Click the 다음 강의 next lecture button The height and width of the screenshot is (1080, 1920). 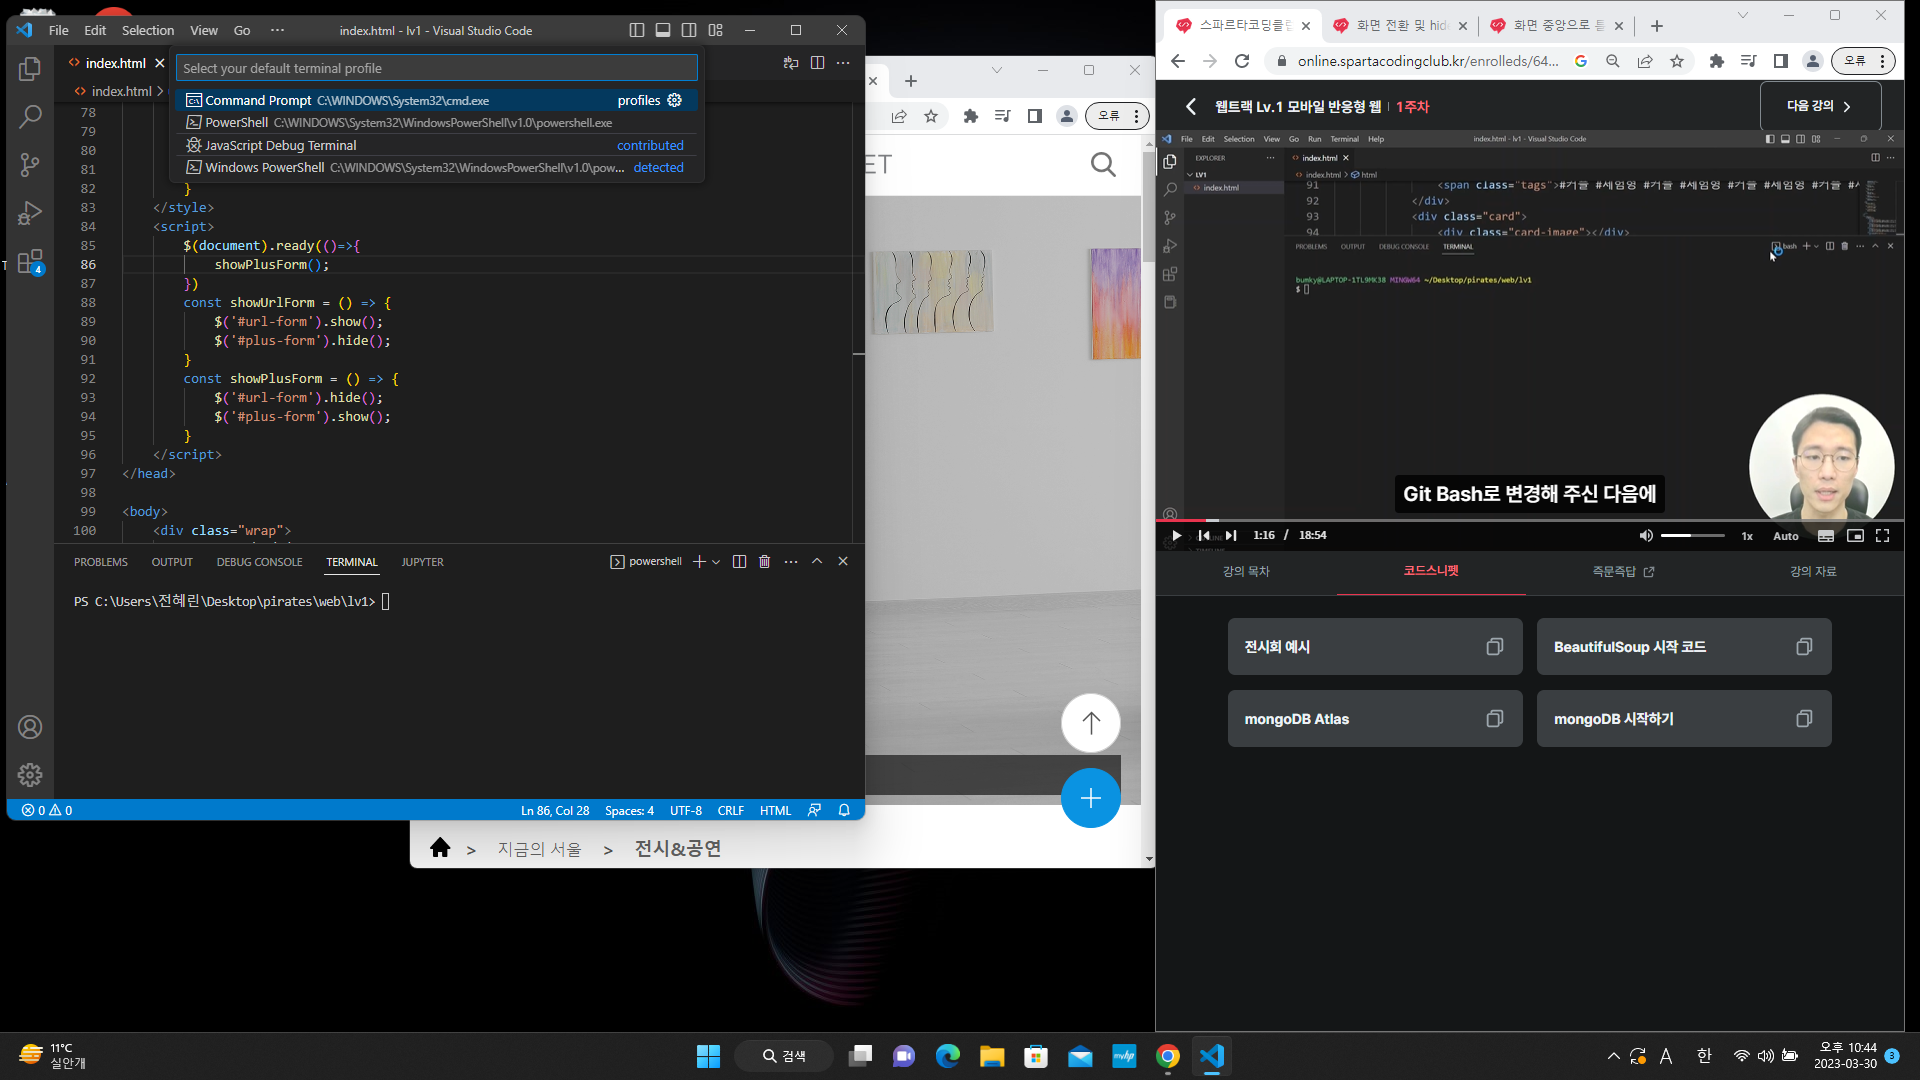1820,106
